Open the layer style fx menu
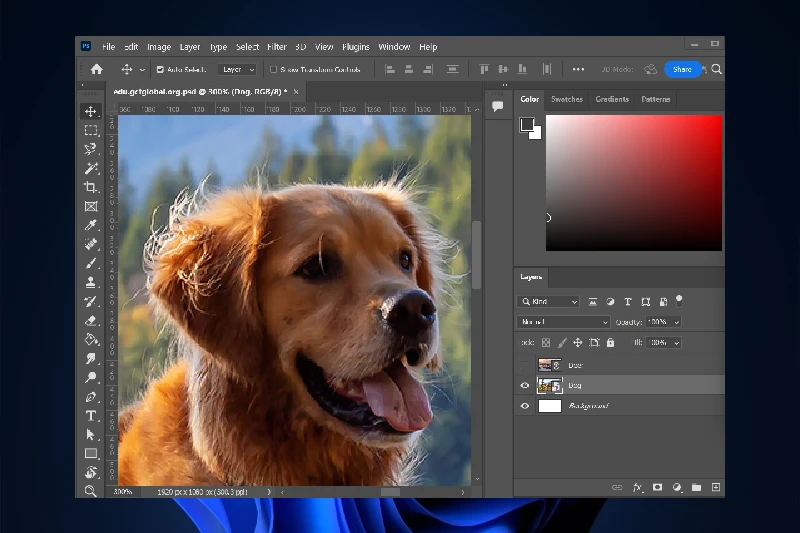 pos(638,488)
